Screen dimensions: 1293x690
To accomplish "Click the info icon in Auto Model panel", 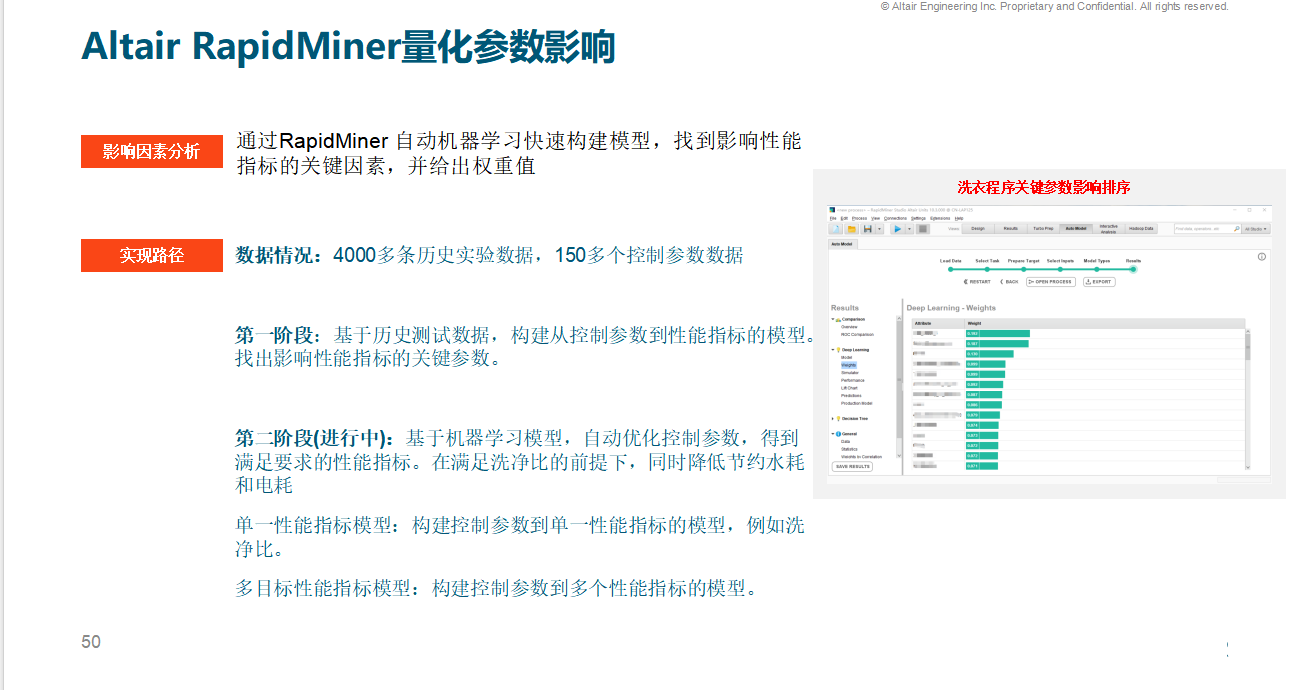I will [1262, 257].
